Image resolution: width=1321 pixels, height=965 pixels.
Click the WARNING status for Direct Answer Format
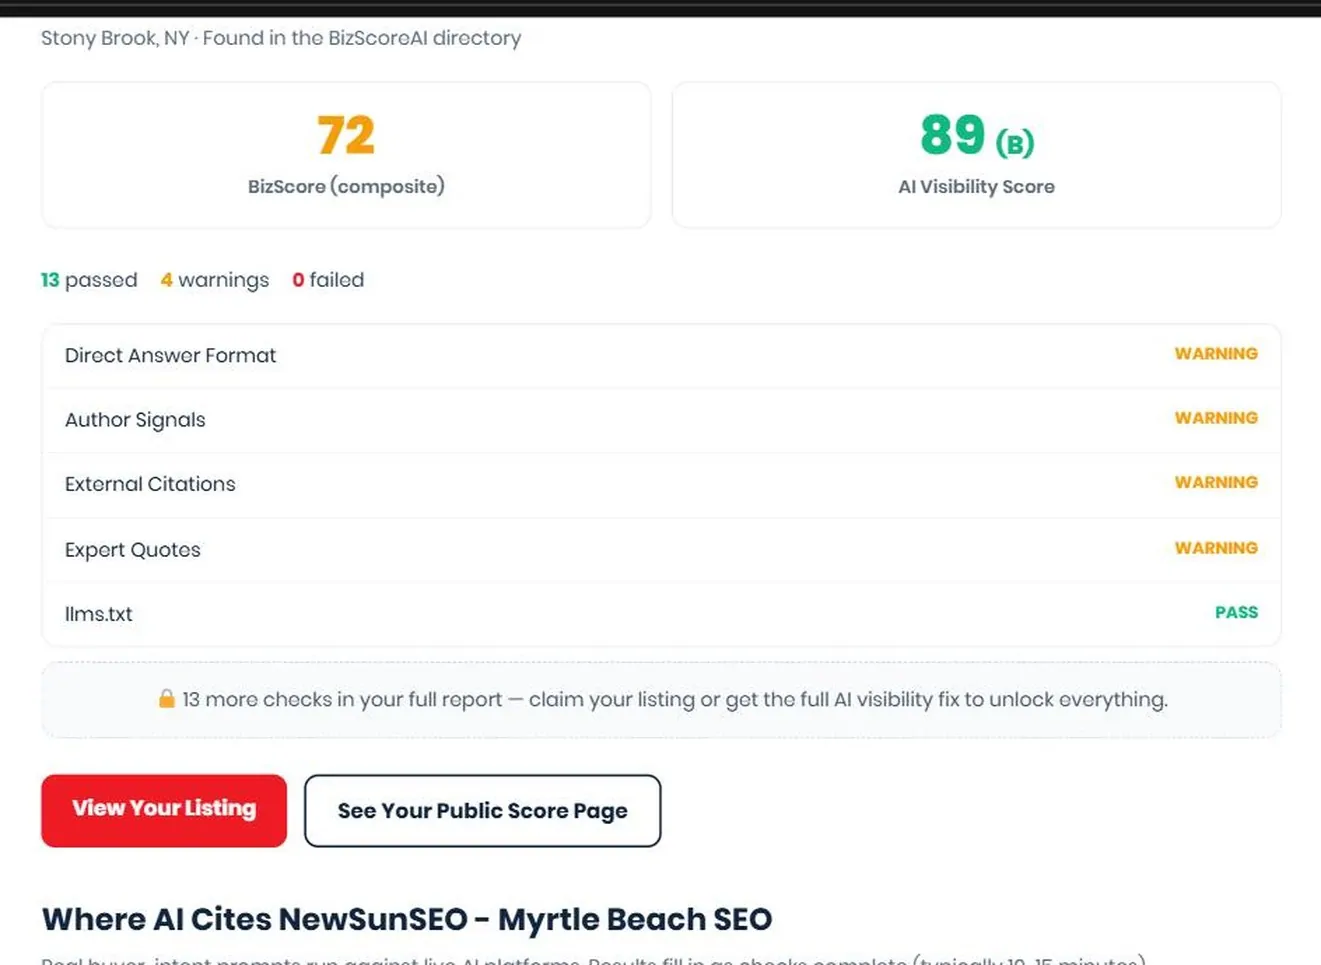(x=1216, y=354)
